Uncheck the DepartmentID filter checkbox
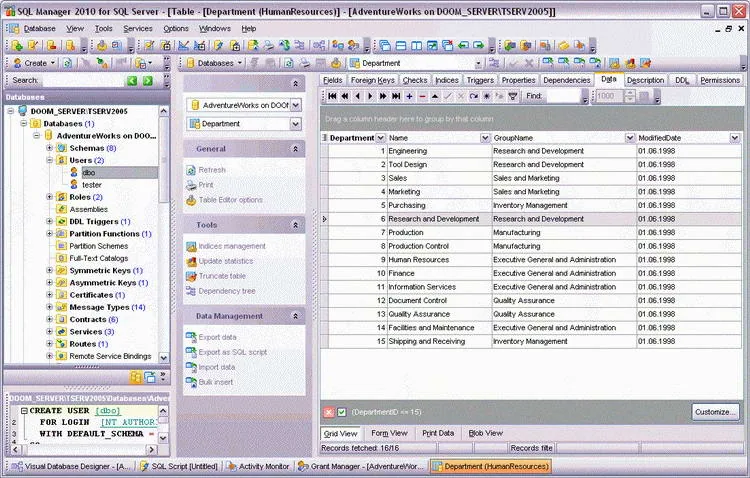 tap(342, 412)
